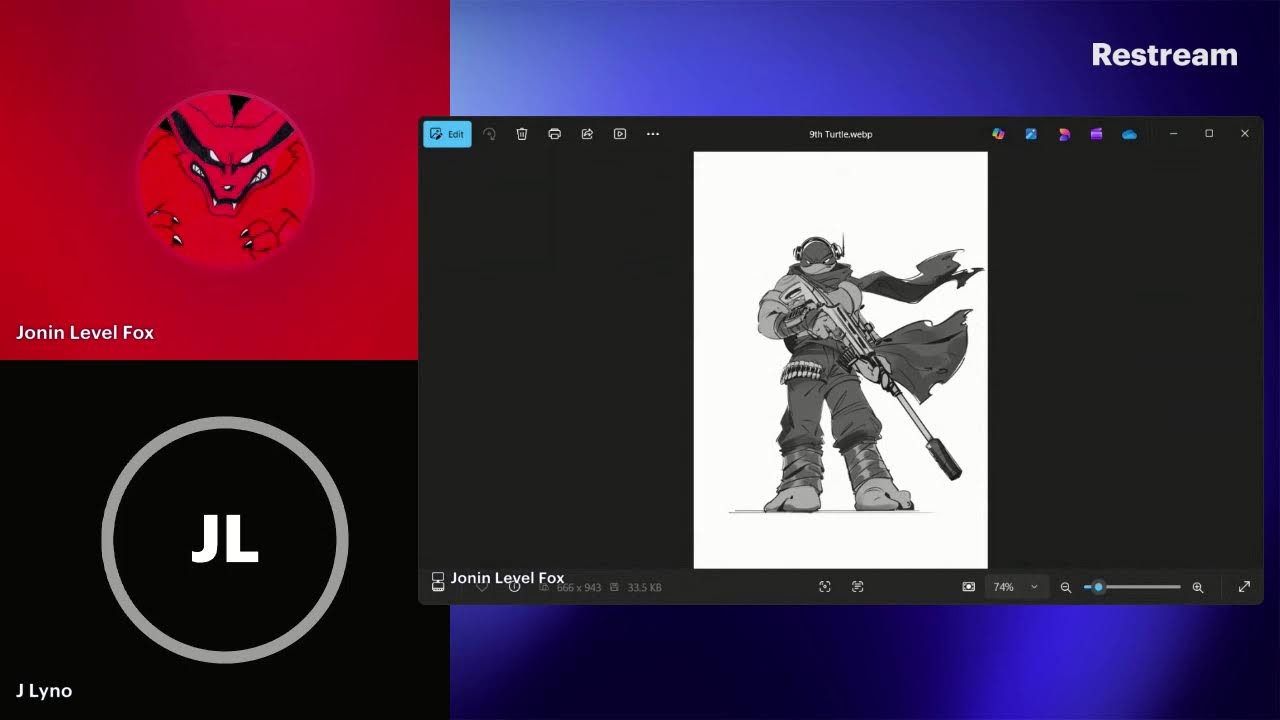Show file info with the info icon

click(514, 587)
